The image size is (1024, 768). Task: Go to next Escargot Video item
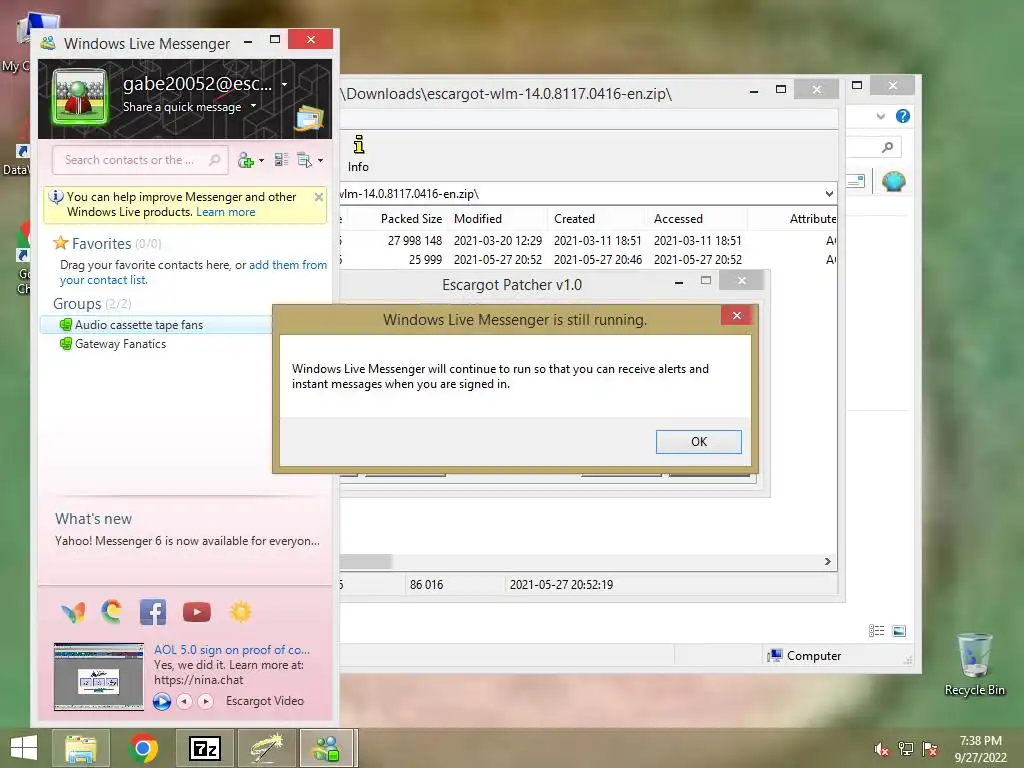click(206, 701)
